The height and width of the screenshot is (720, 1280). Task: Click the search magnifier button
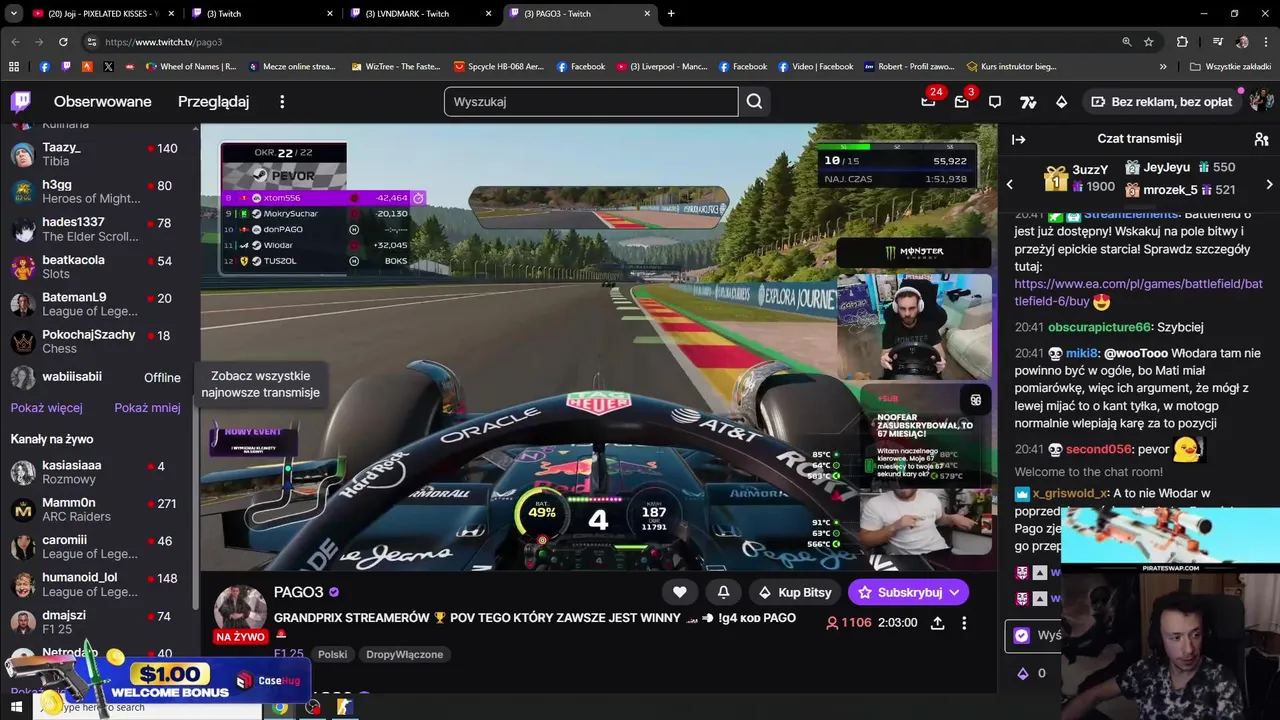[754, 101]
